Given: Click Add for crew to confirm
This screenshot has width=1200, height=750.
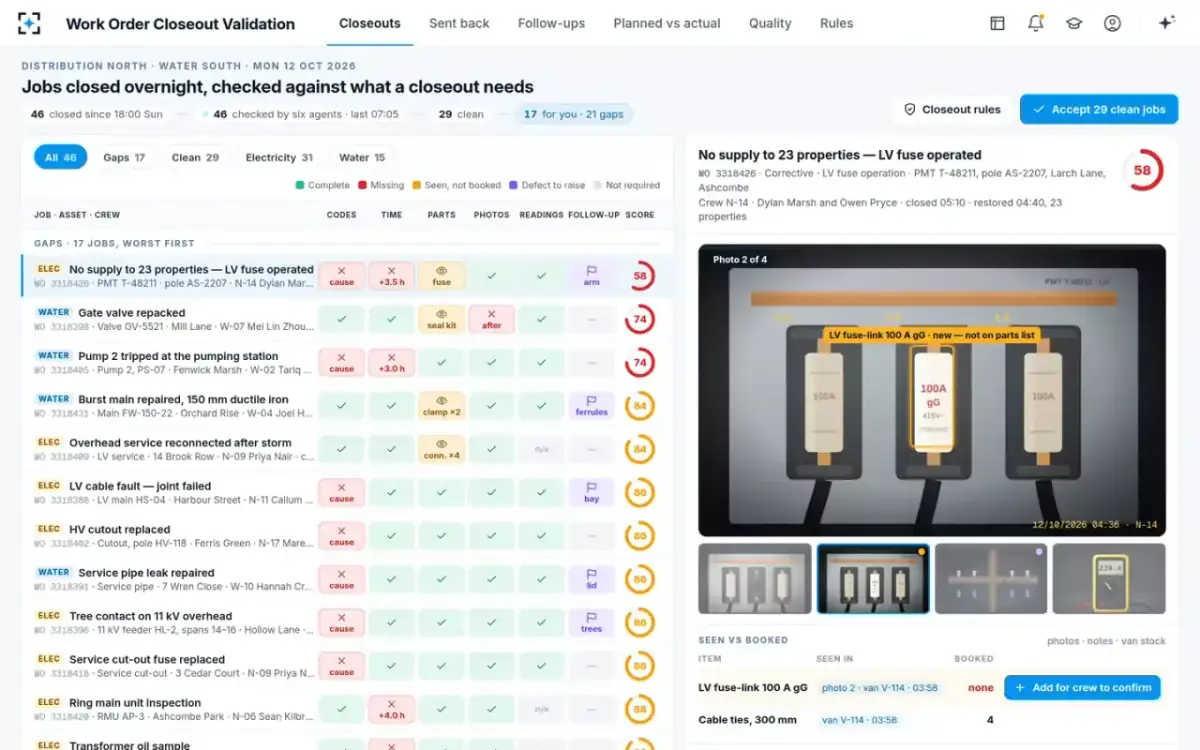Looking at the screenshot, I should click(x=1082, y=687).
